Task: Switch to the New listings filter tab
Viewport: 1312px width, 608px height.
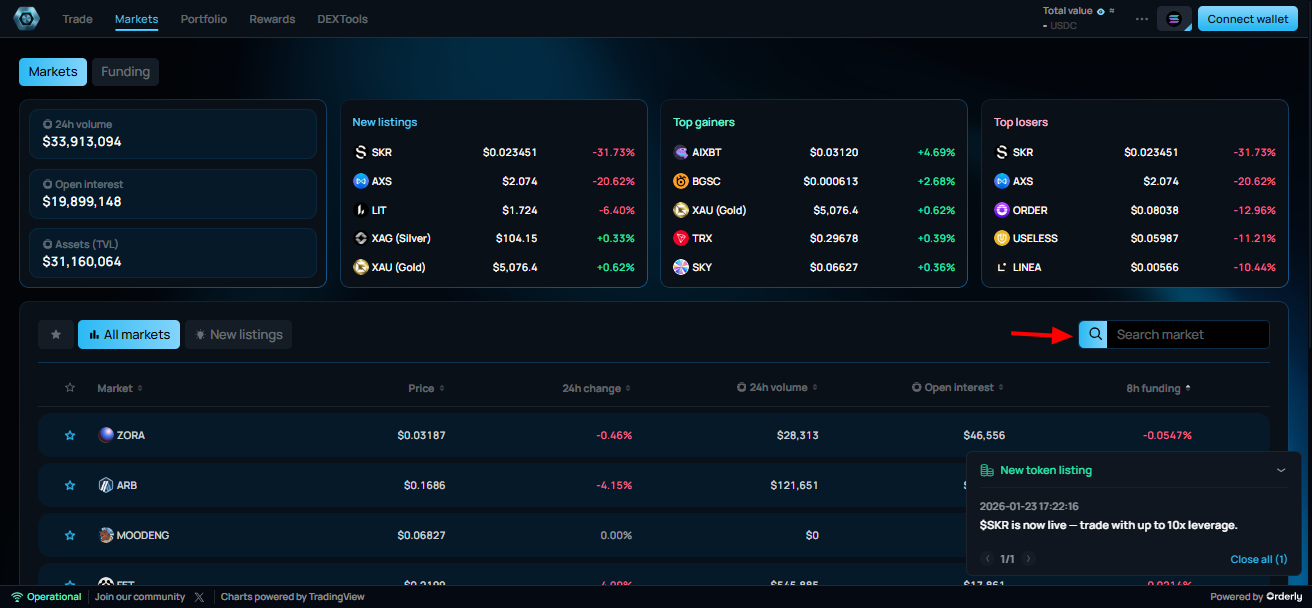Action: click(x=238, y=335)
